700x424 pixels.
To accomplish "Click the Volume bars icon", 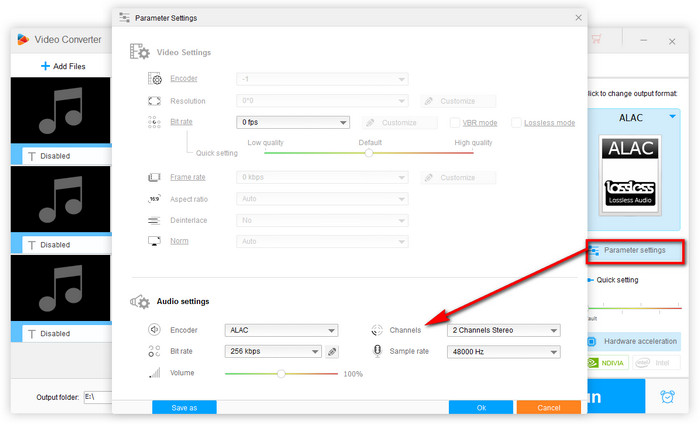I will pyautogui.click(x=154, y=373).
